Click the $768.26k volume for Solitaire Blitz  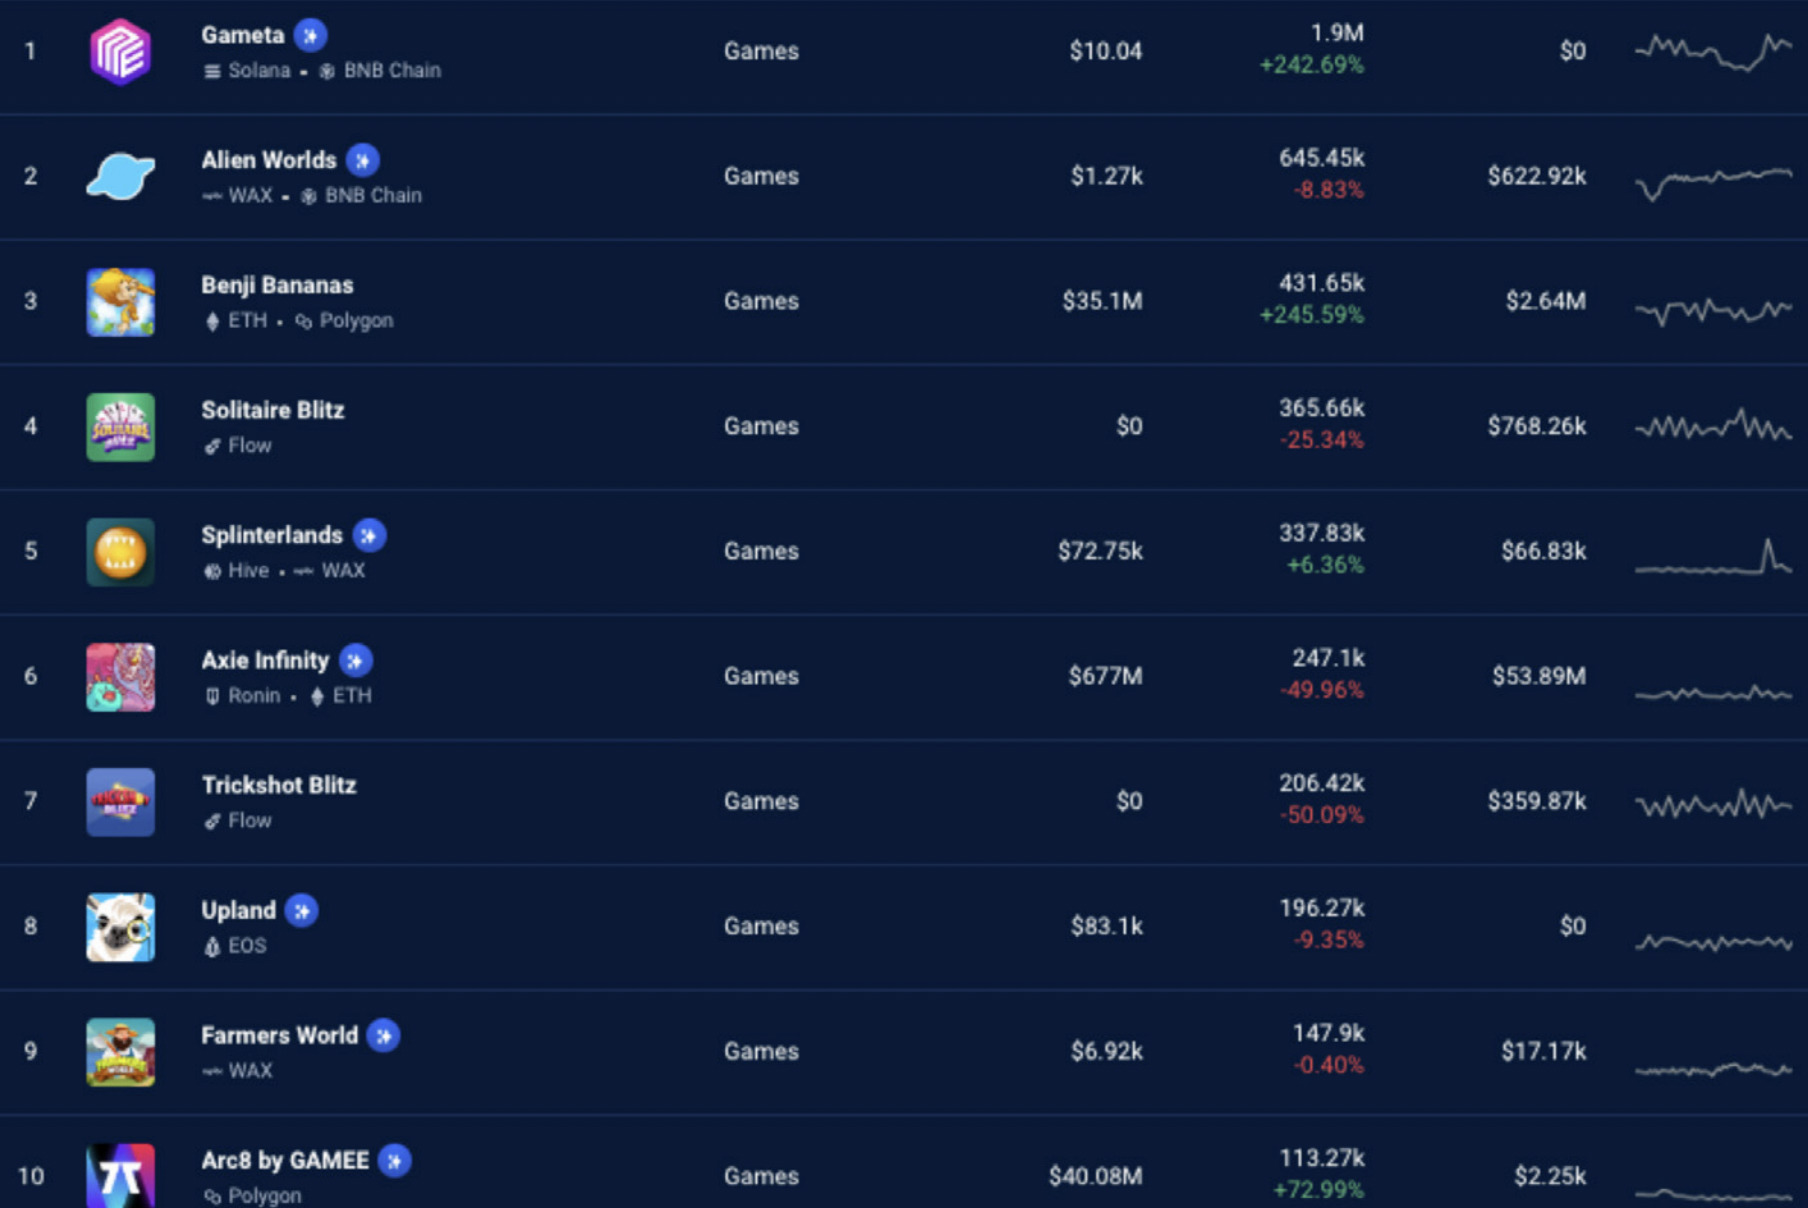[1536, 426]
